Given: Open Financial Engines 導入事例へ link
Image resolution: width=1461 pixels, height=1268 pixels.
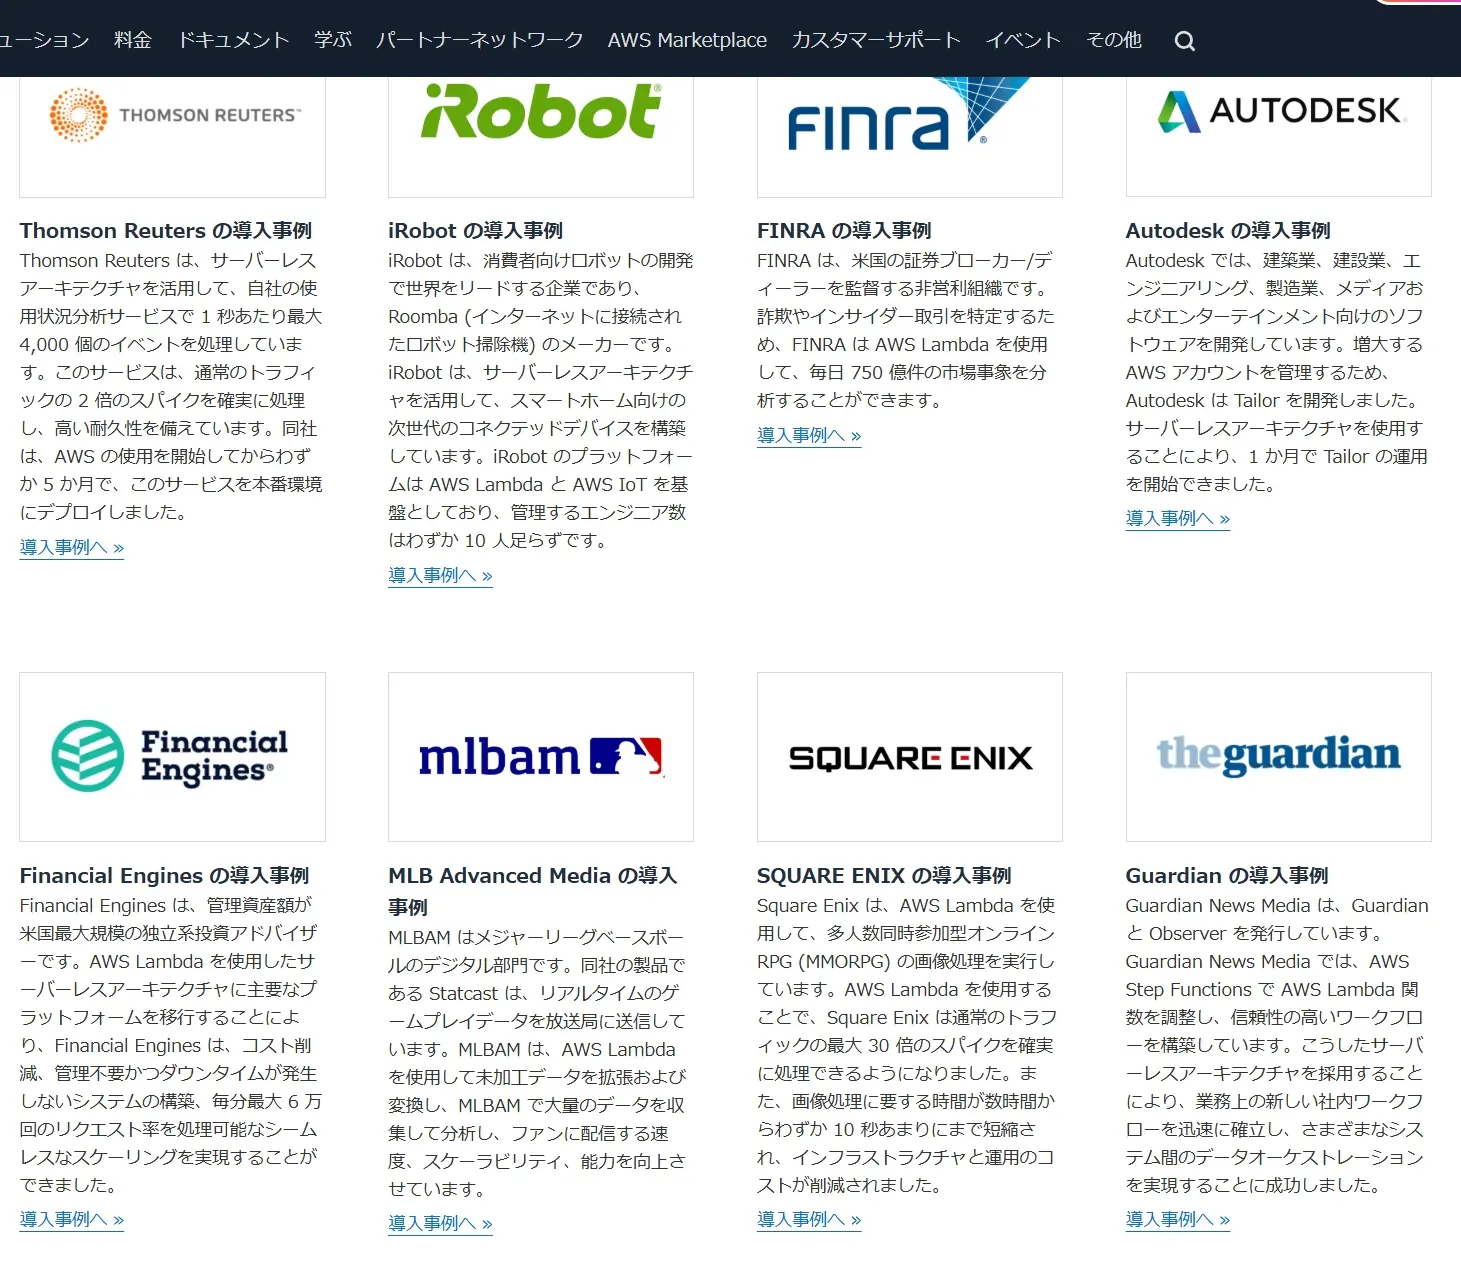Looking at the screenshot, I should (72, 1220).
